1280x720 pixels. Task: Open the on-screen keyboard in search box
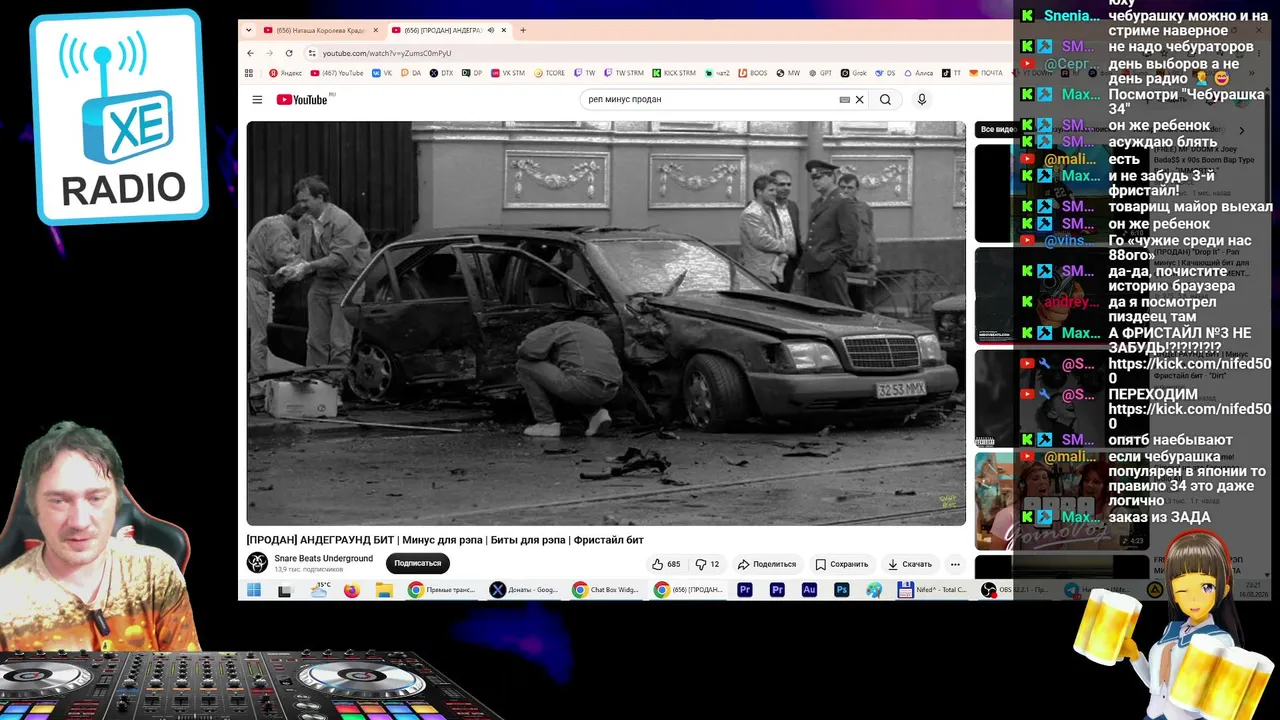pyautogui.click(x=844, y=99)
